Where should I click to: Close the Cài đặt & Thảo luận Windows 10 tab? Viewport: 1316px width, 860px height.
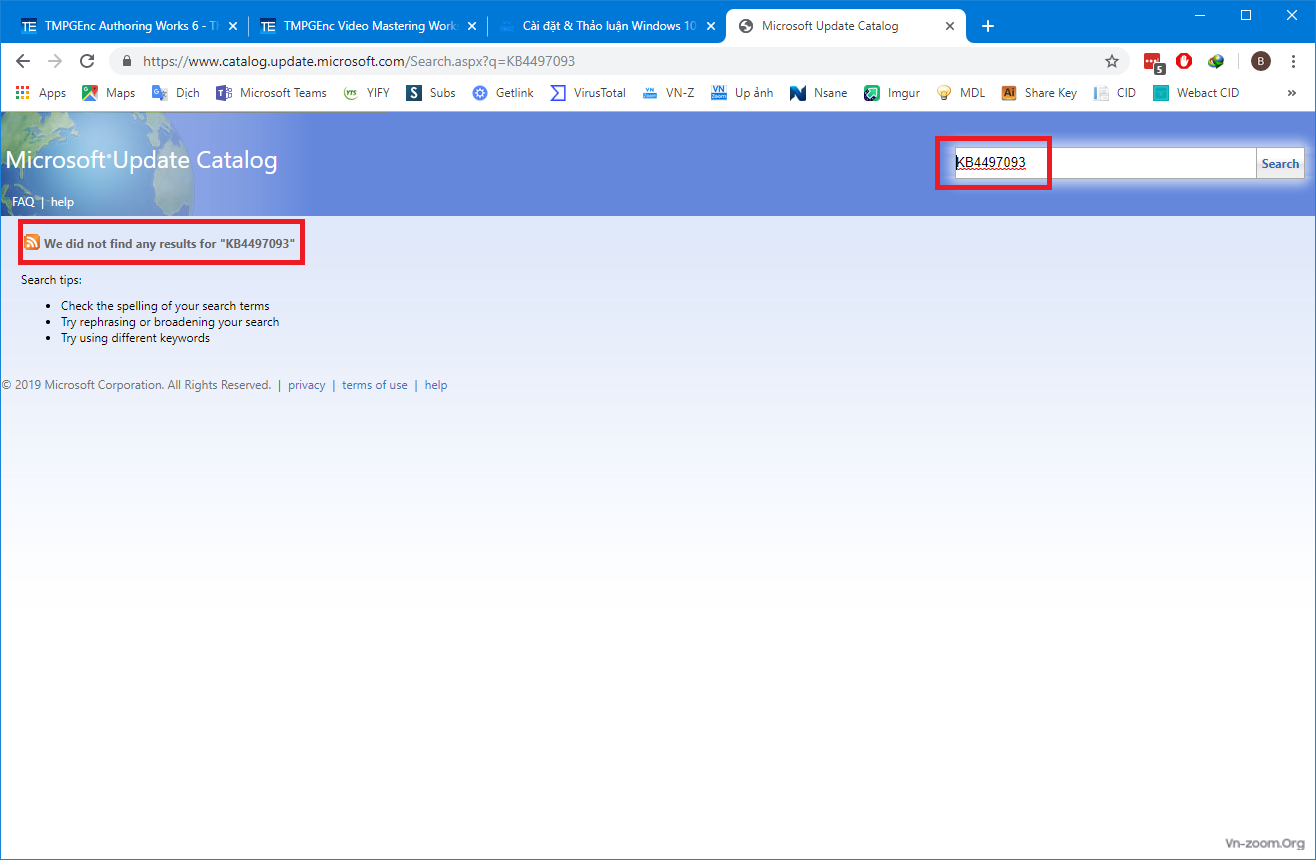pyautogui.click(x=711, y=27)
